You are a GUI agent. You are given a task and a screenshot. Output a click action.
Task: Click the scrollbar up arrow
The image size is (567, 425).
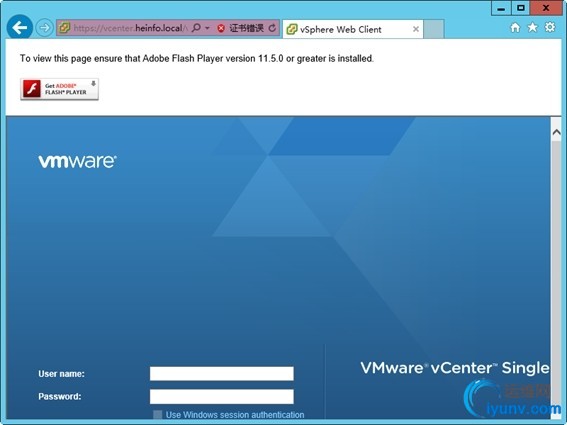tap(557, 132)
